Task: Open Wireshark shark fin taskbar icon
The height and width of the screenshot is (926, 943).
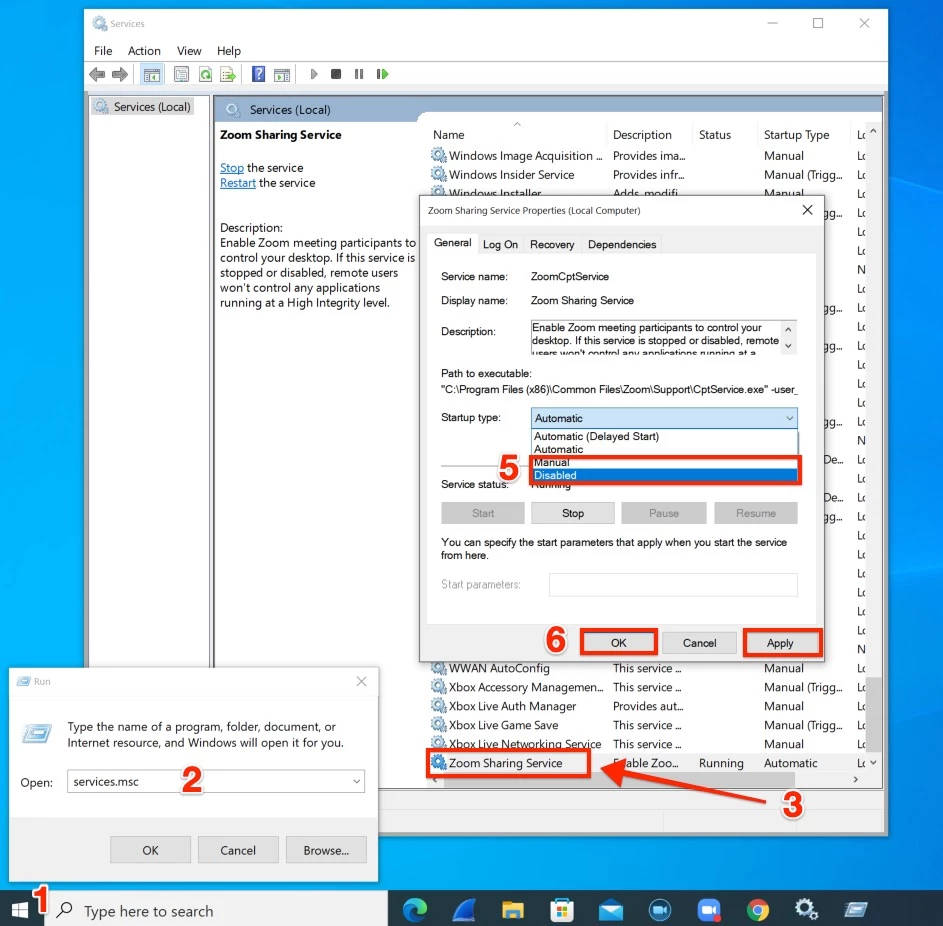Action: point(464,910)
